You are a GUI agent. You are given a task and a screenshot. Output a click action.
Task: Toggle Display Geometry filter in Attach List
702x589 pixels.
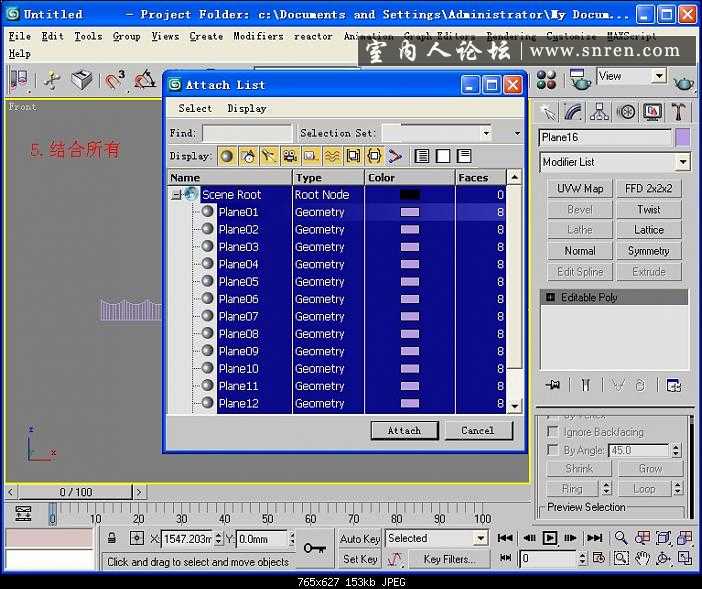point(227,156)
